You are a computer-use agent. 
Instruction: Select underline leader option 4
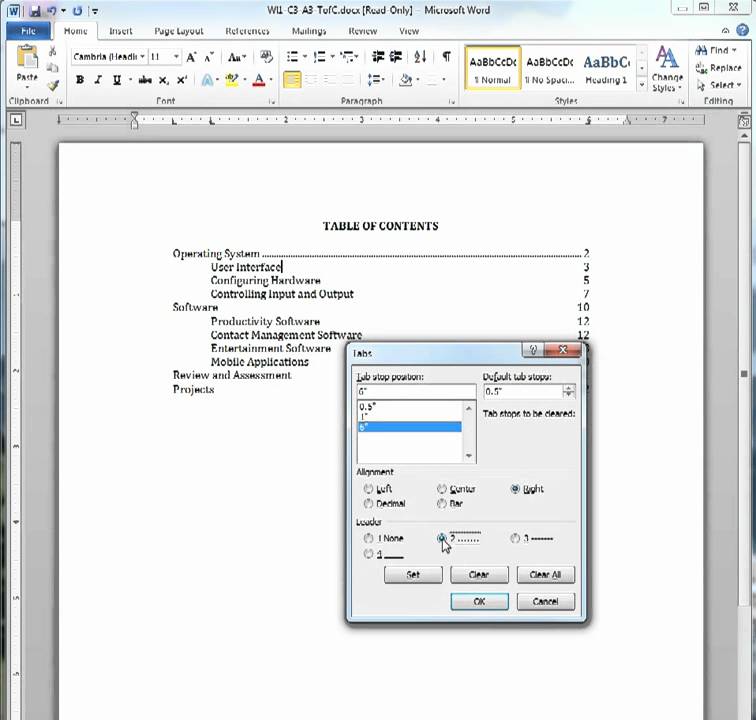[x=368, y=554]
